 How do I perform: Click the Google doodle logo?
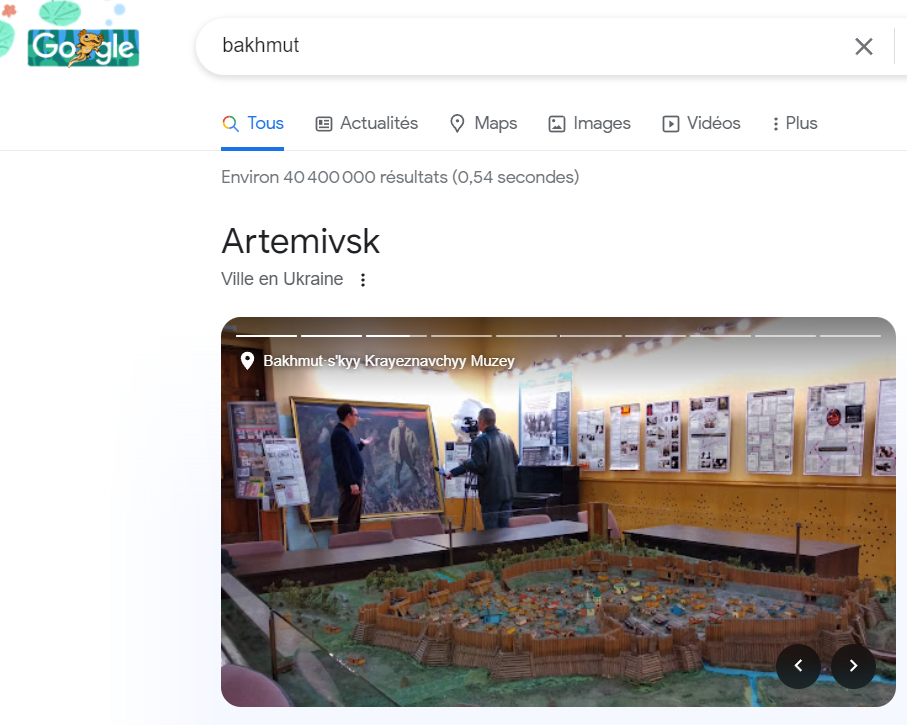tap(82, 46)
